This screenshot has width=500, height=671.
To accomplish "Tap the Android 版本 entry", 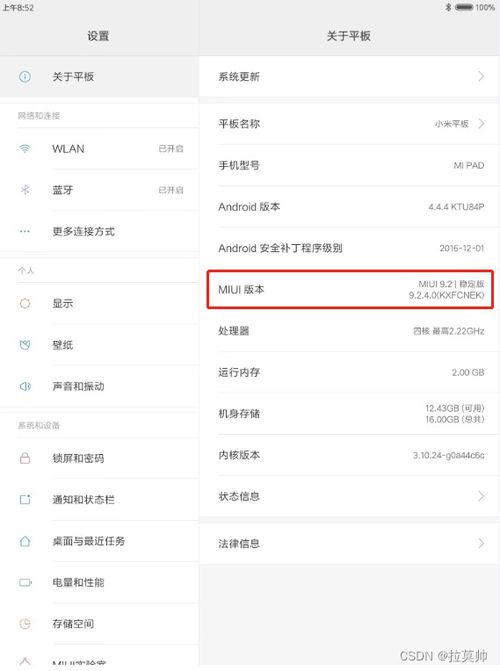I will point(349,207).
